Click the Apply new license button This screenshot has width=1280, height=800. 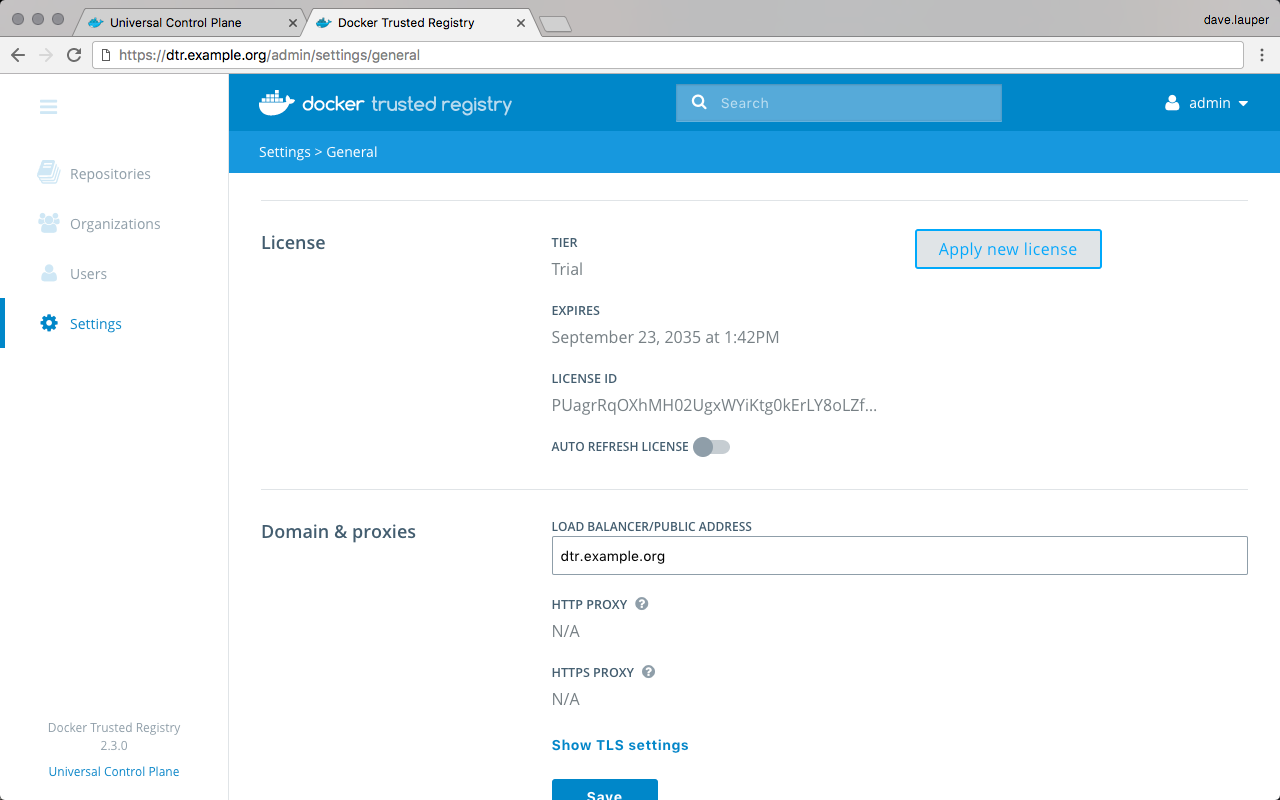[1008, 249]
